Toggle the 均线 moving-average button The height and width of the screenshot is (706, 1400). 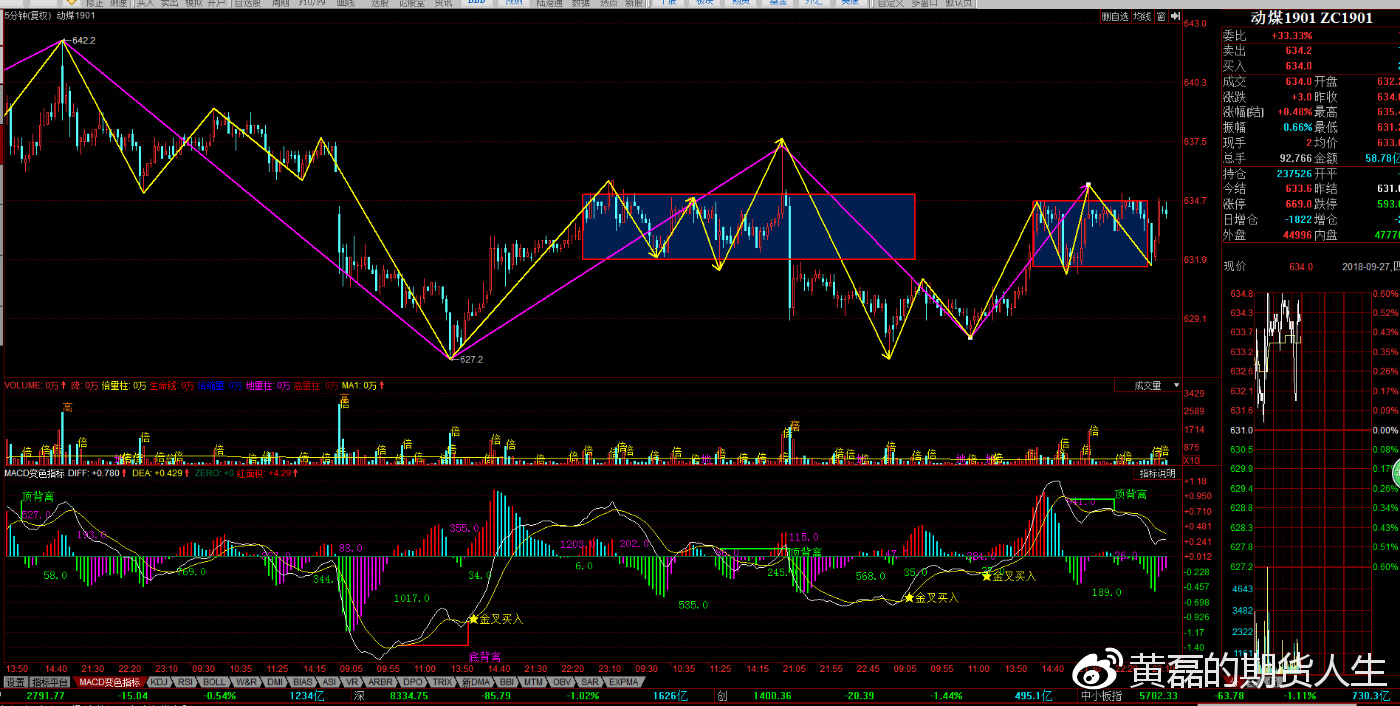pos(1142,17)
